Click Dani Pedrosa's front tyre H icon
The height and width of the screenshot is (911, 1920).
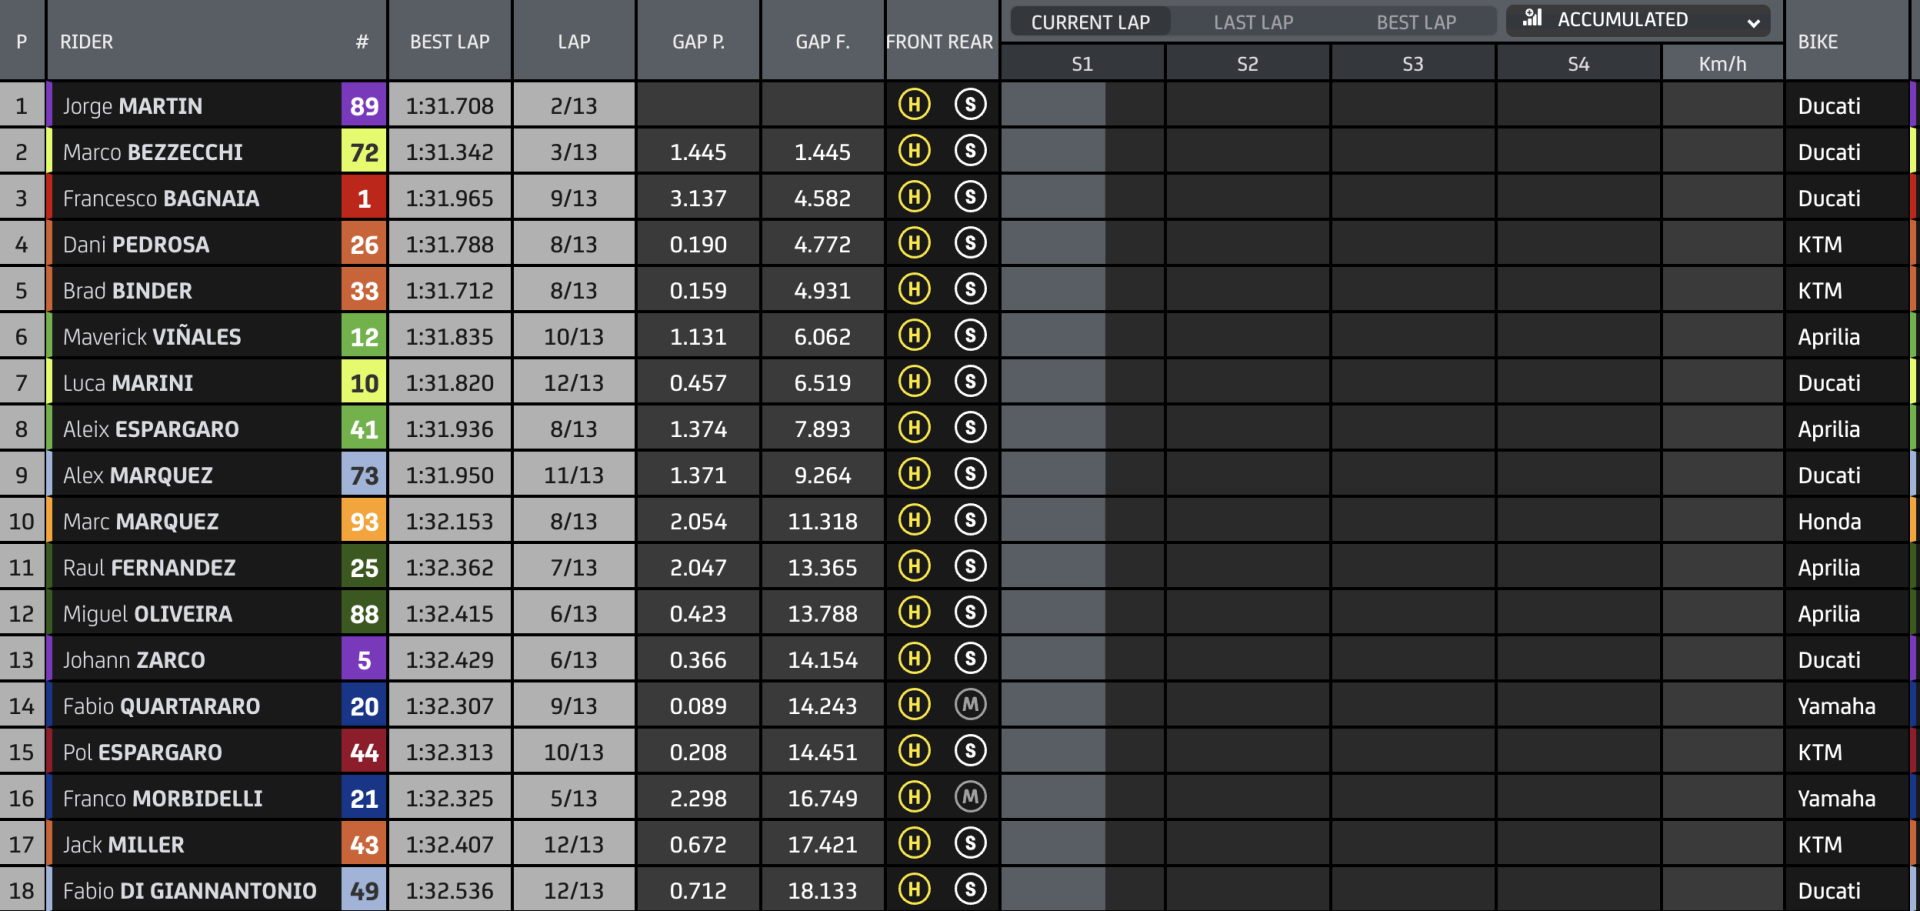(914, 243)
